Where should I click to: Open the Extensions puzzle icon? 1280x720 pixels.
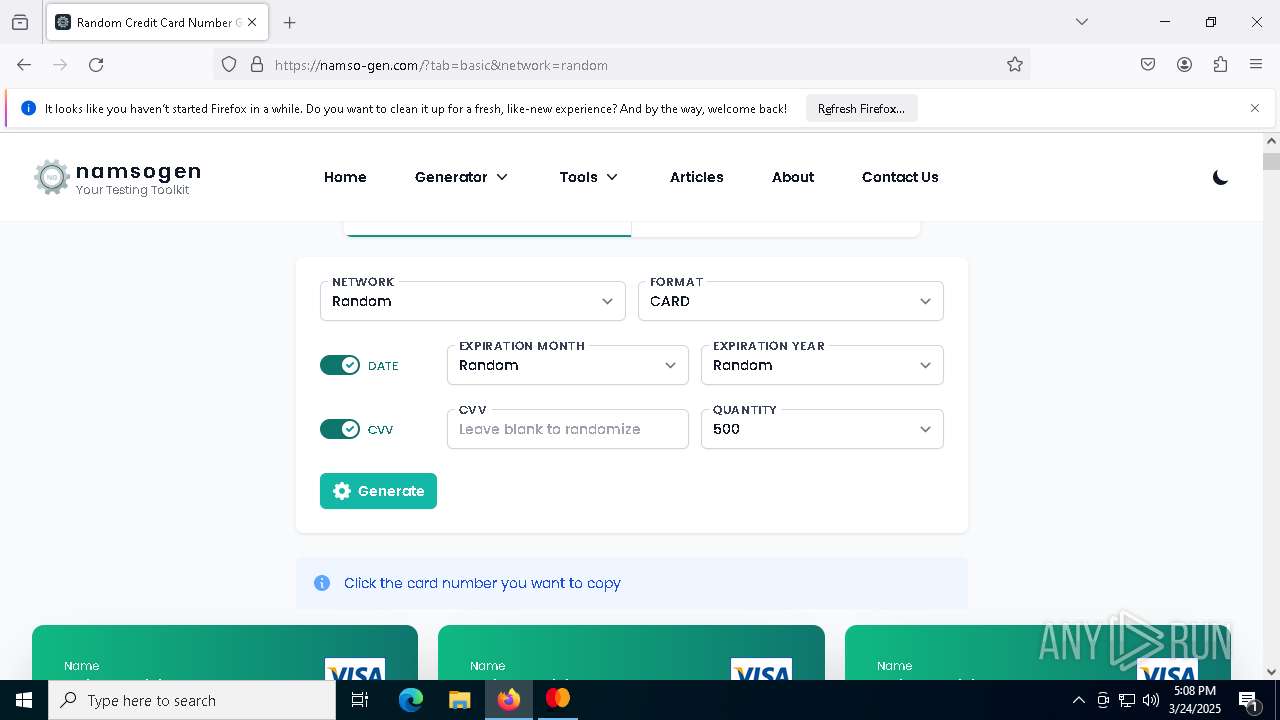pyautogui.click(x=1220, y=65)
